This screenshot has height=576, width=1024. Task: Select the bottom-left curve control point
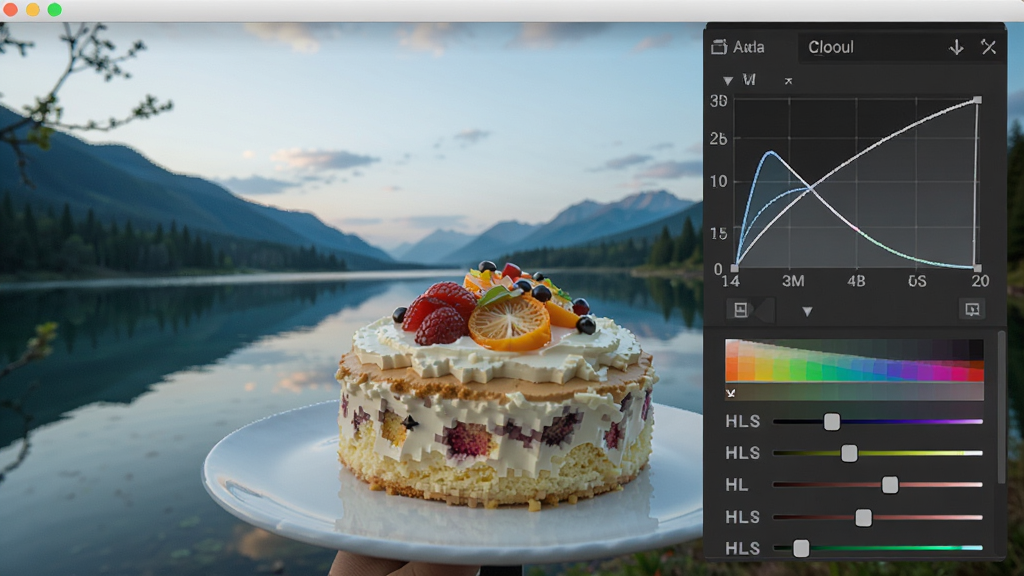(x=735, y=268)
